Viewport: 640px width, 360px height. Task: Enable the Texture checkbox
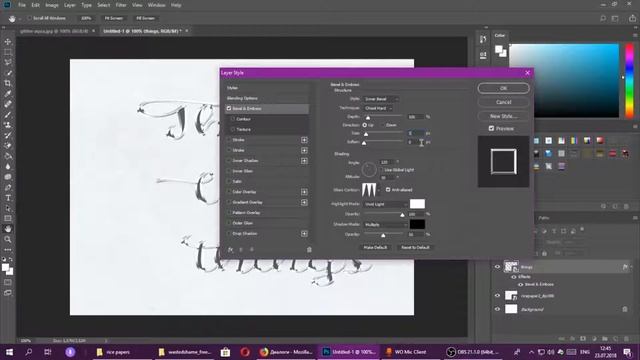click(233, 129)
